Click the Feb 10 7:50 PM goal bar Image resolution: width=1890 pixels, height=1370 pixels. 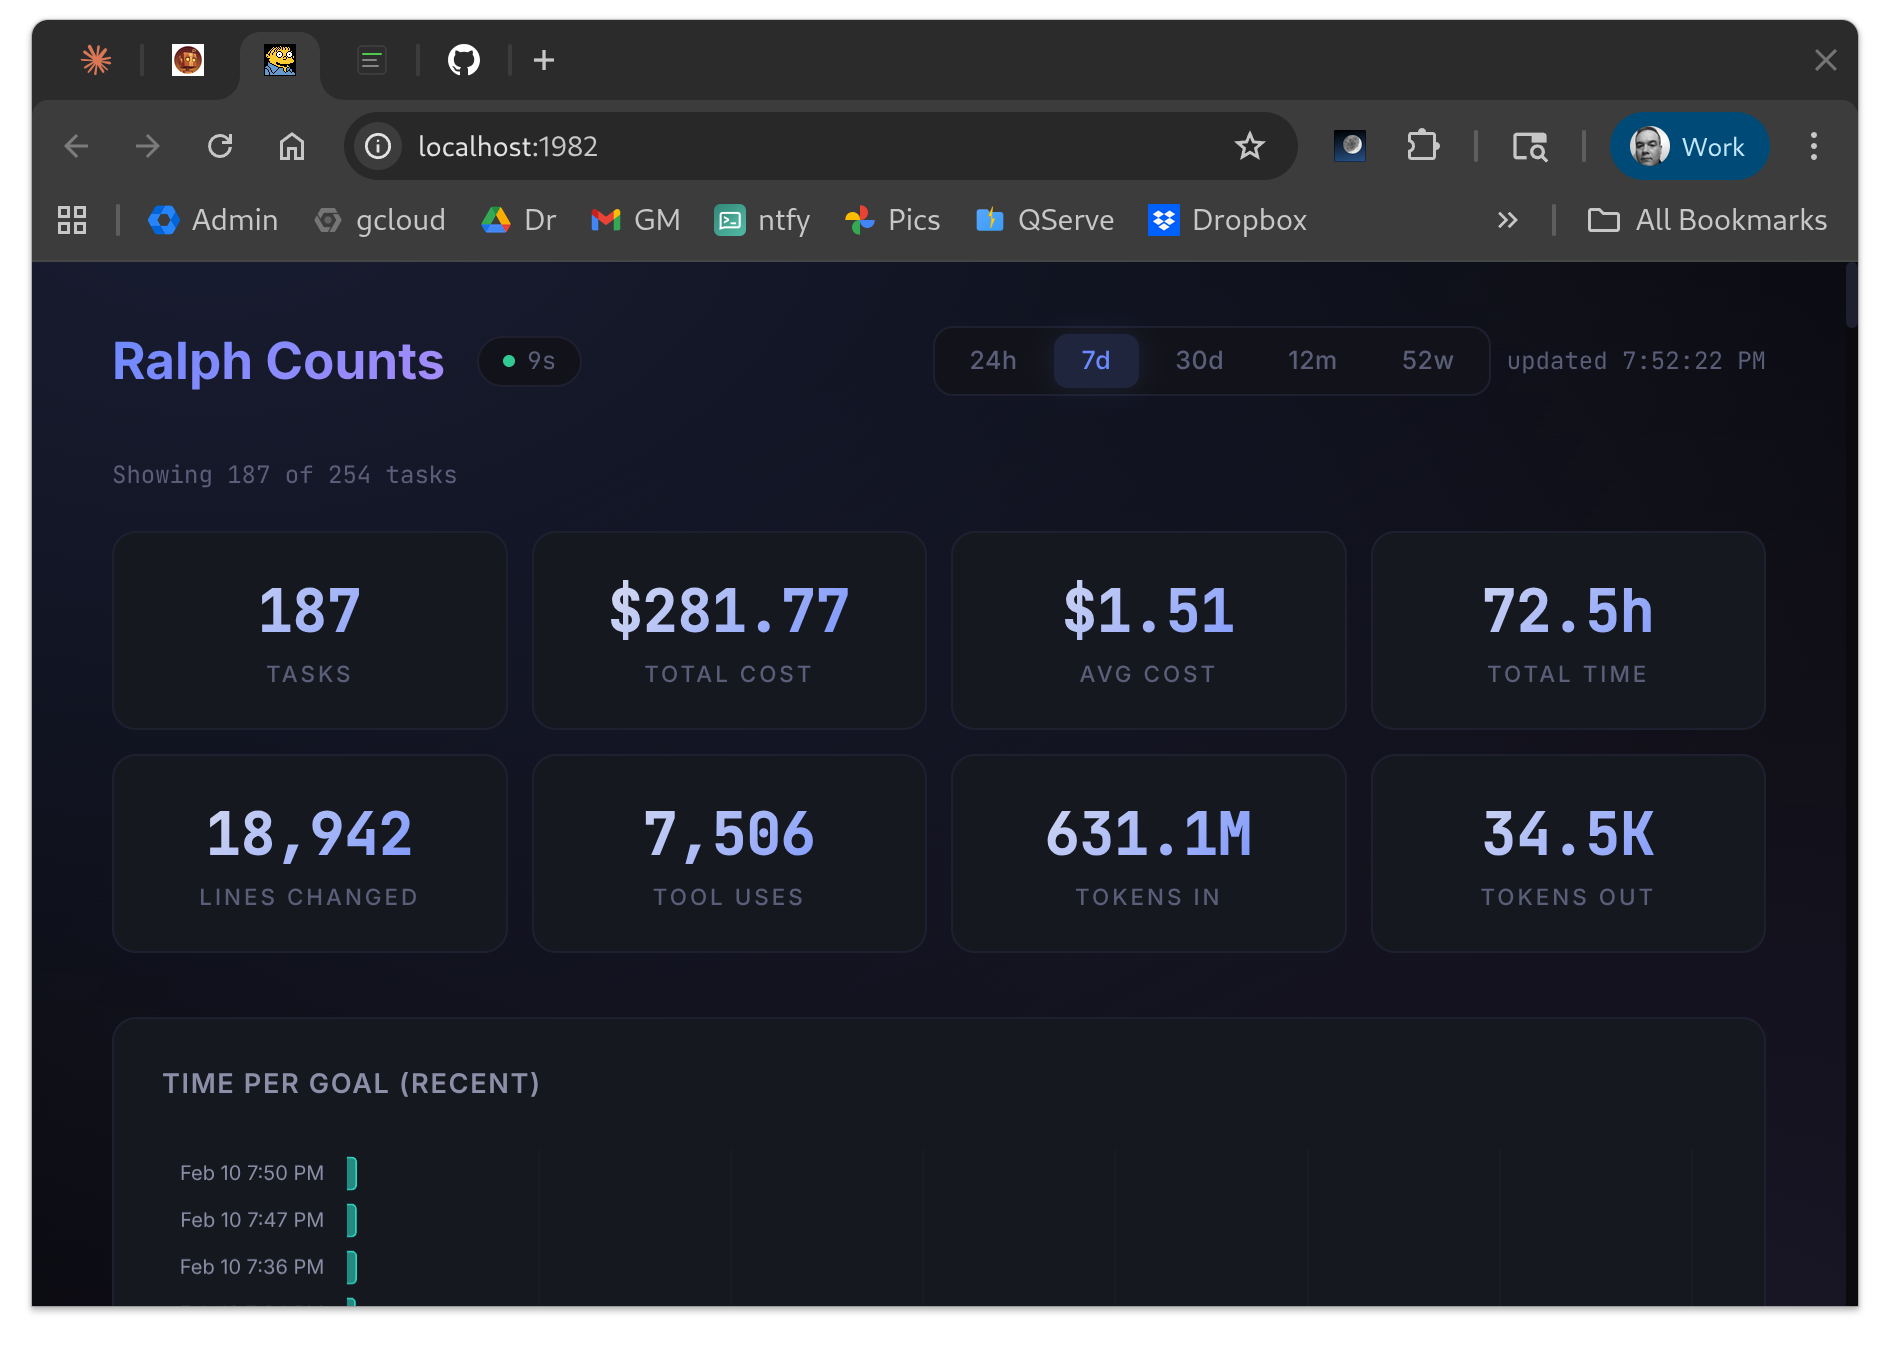click(352, 1172)
